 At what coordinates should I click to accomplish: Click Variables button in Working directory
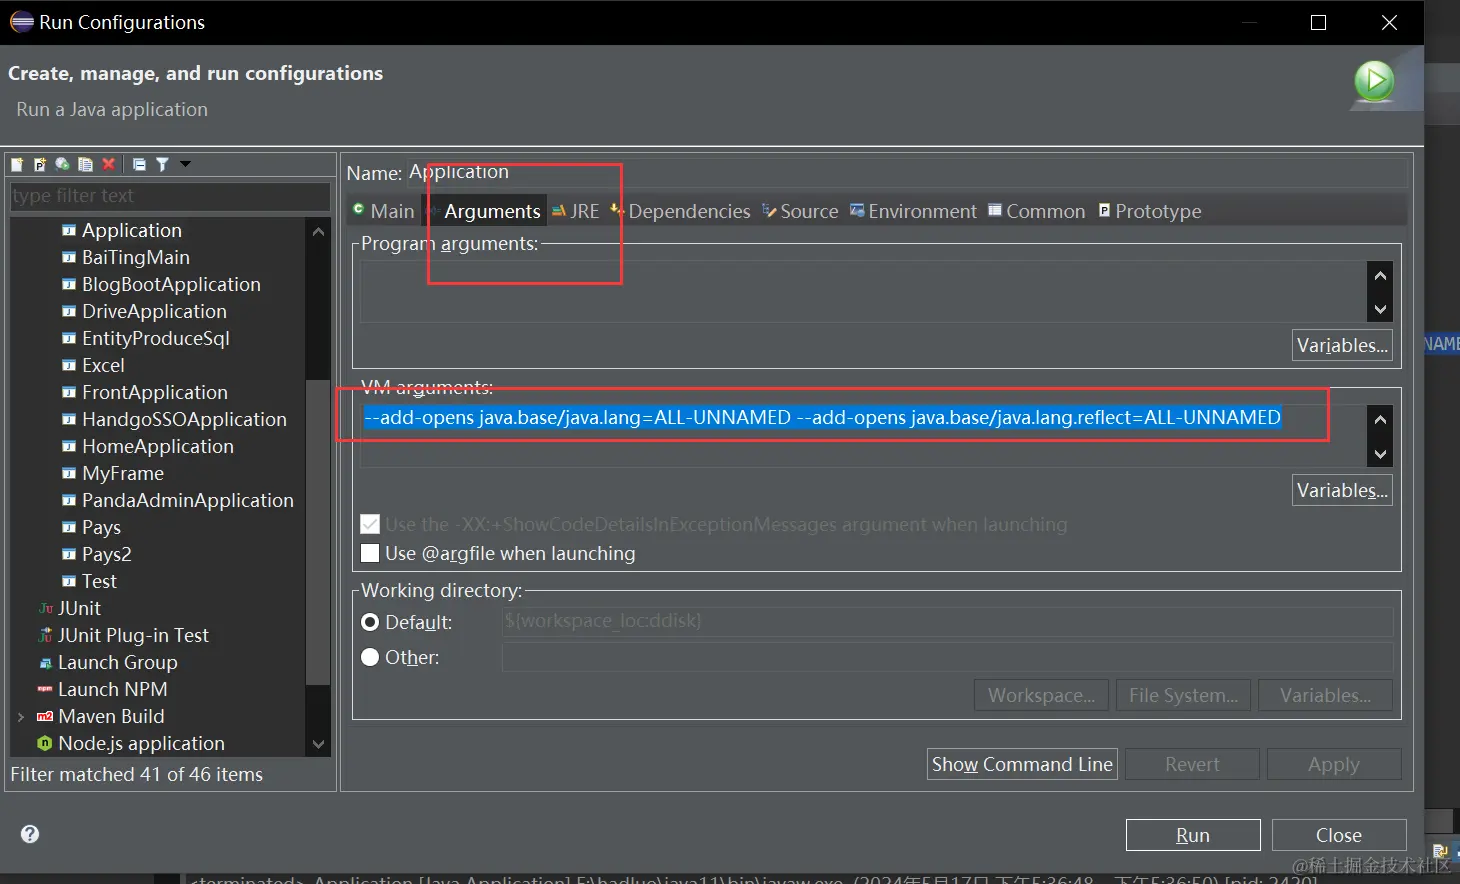[1325, 695]
